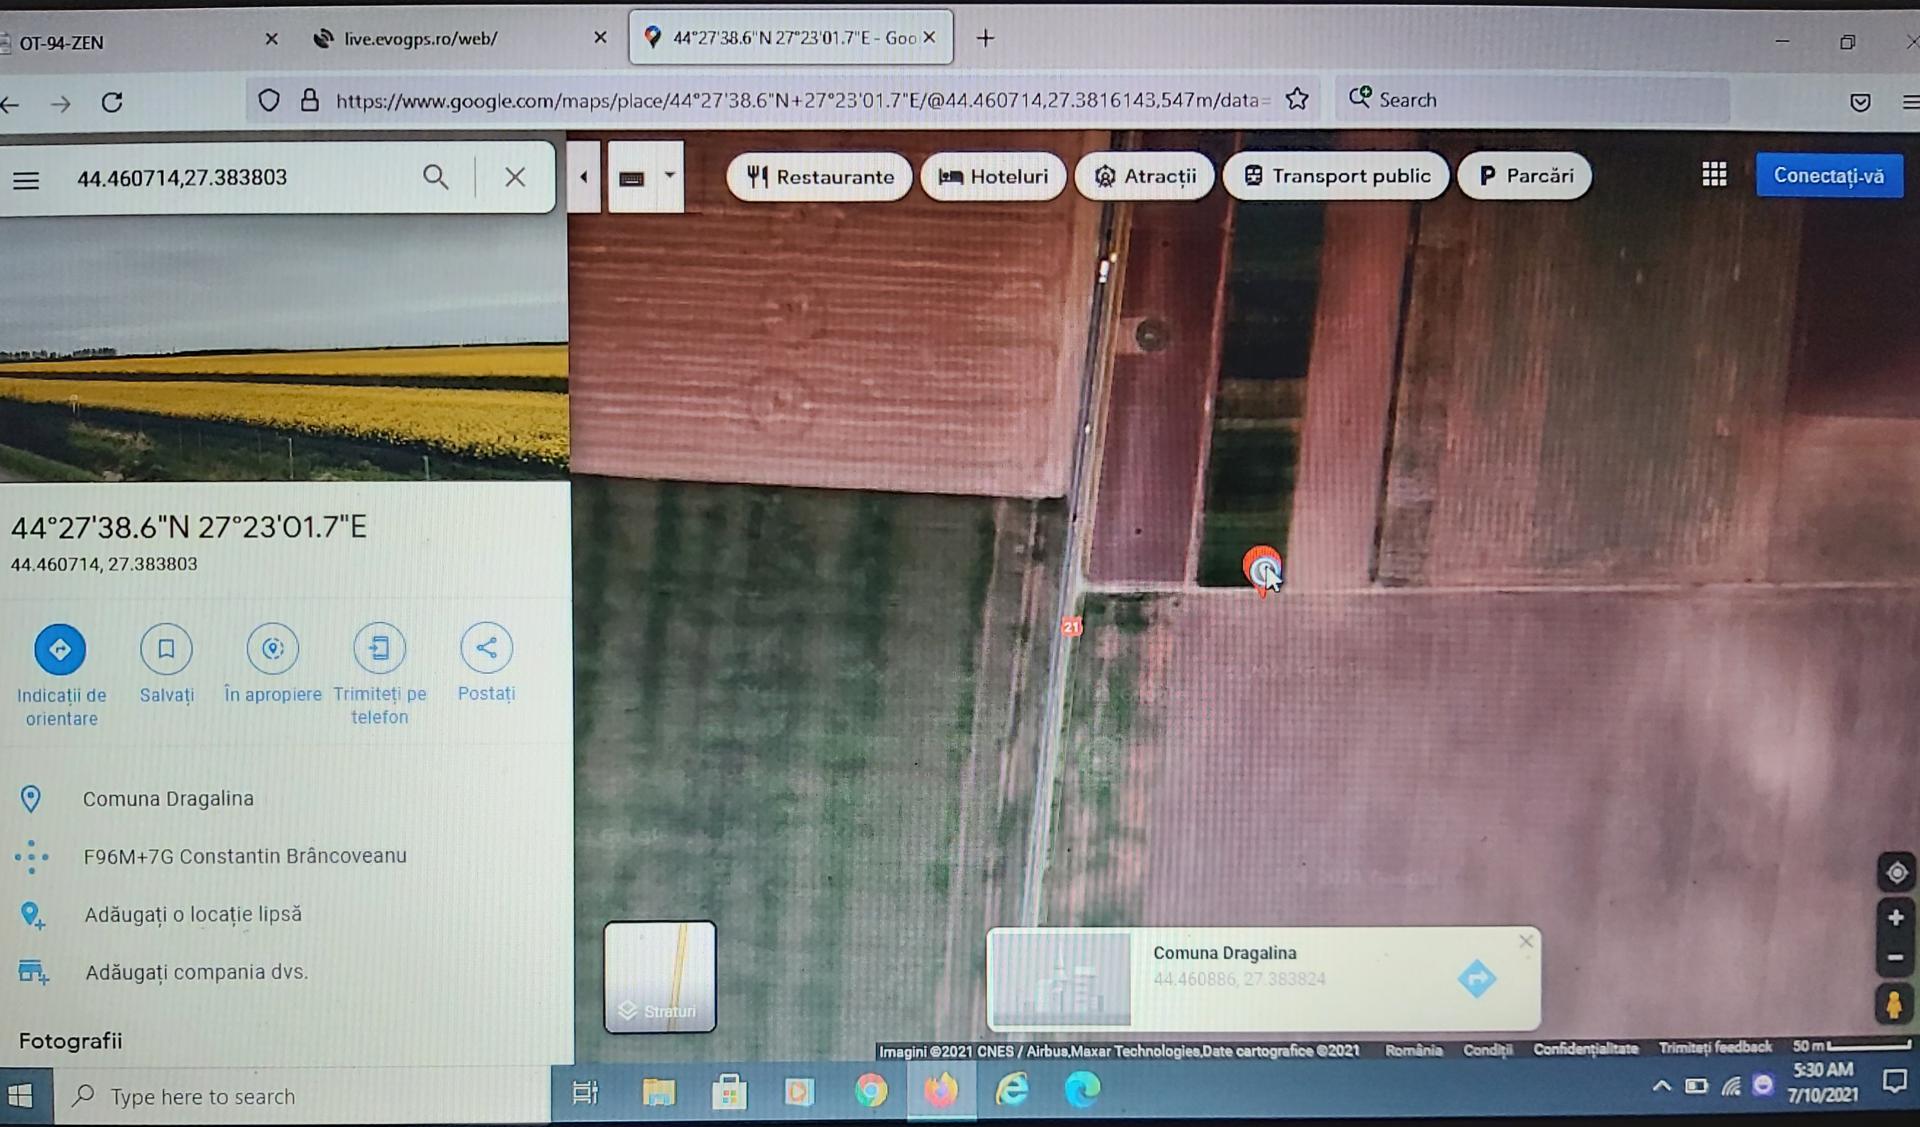1920x1127 pixels.
Task: Toggle the Straturi layers thumbnail
Action: (660, 977)
